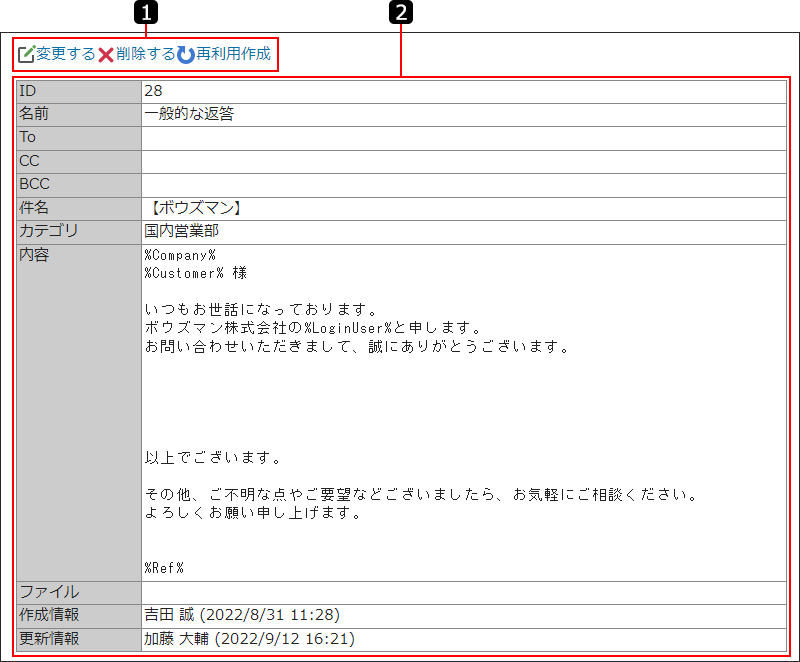
Task: Click the red X delete icon
Action: pyautogui.click(x=106, y=55)
